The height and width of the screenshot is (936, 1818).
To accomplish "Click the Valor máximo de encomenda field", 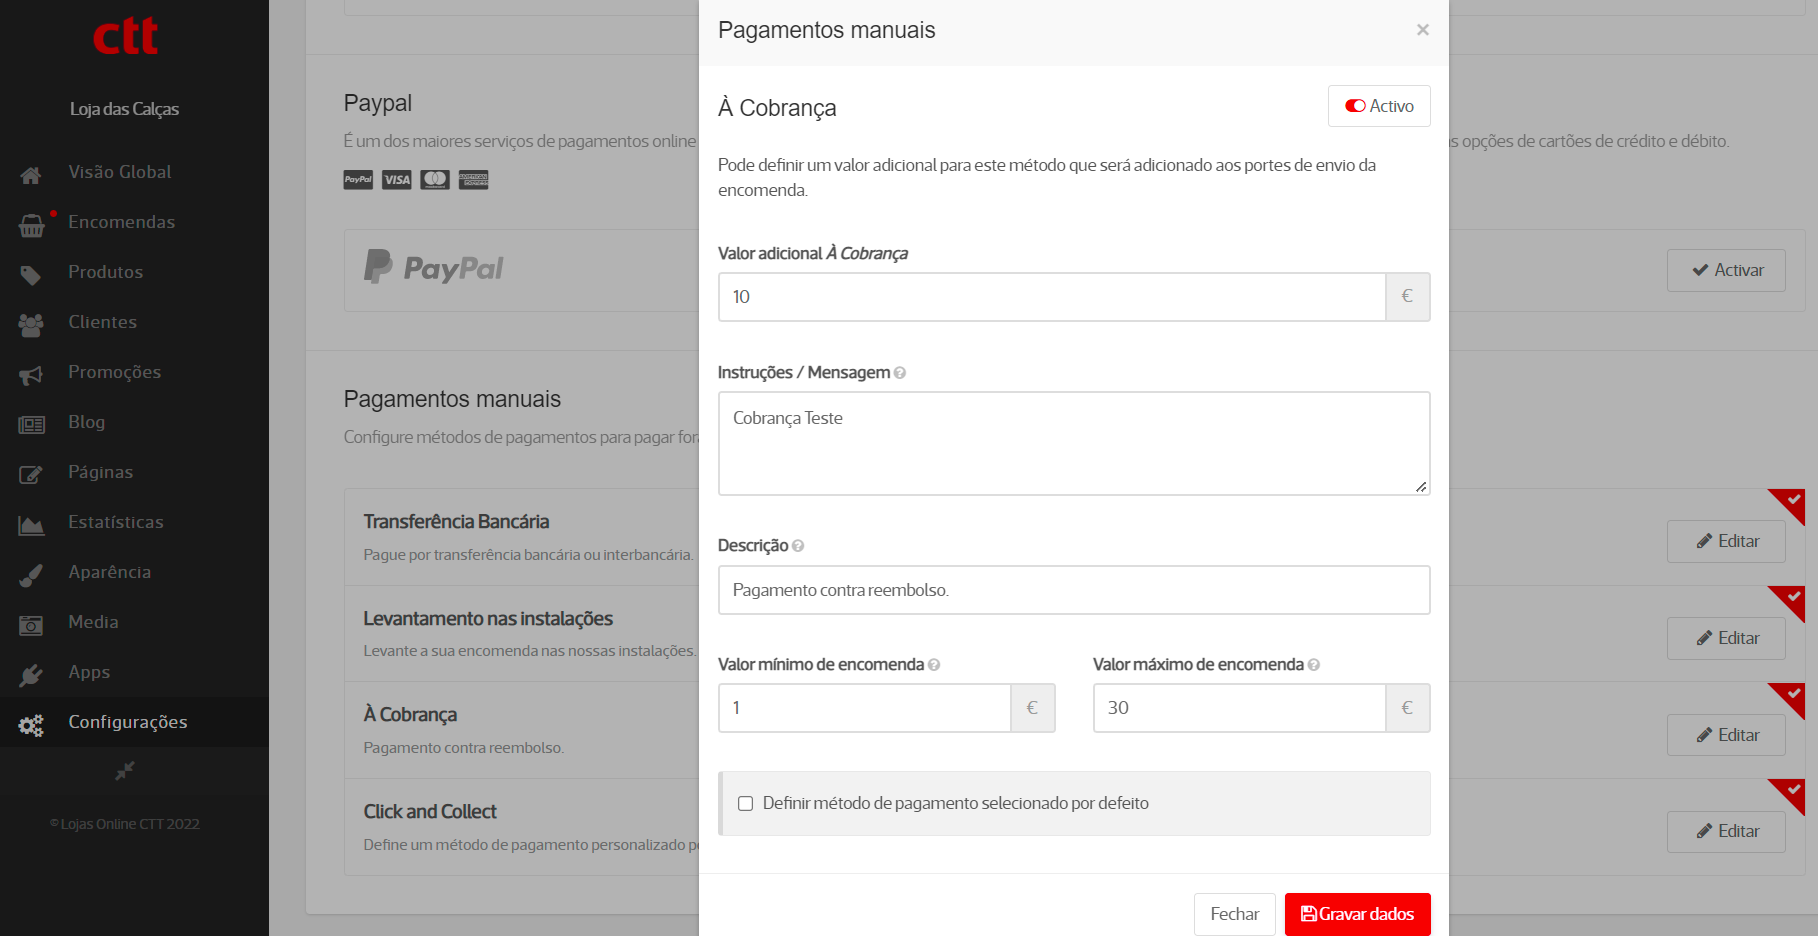I will tap(1239, 708).
